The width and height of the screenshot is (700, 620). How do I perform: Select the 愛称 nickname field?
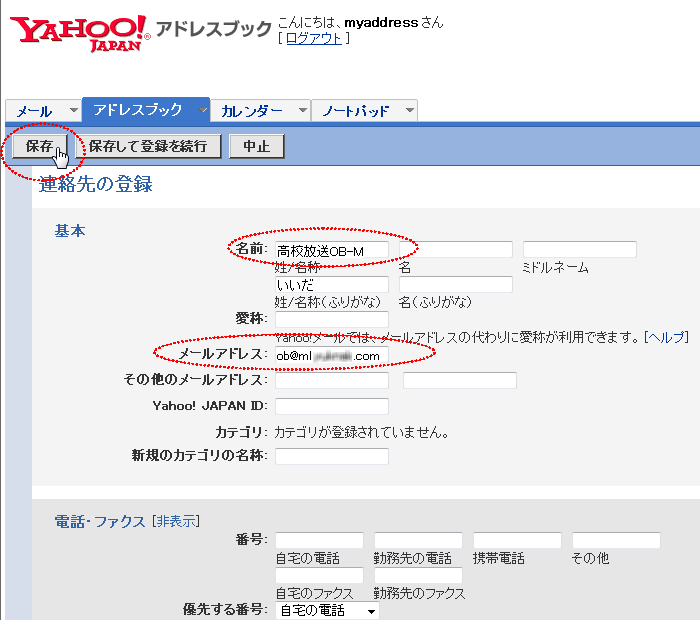tap(331, 320)
